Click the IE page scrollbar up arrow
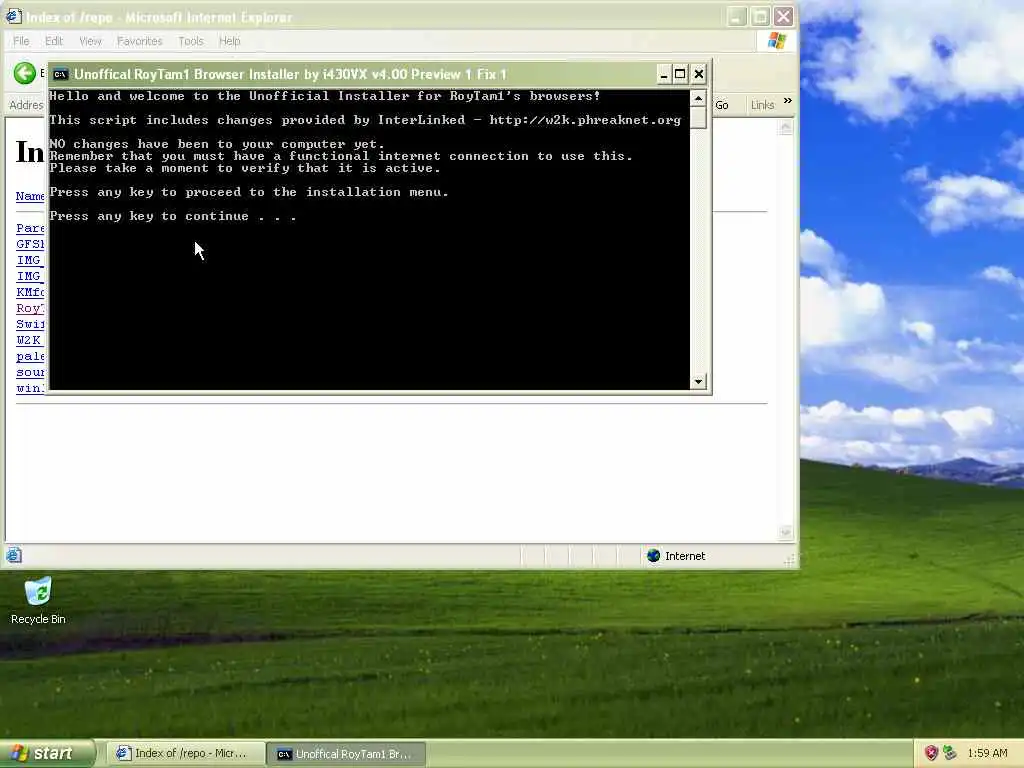 click(786, 127)
